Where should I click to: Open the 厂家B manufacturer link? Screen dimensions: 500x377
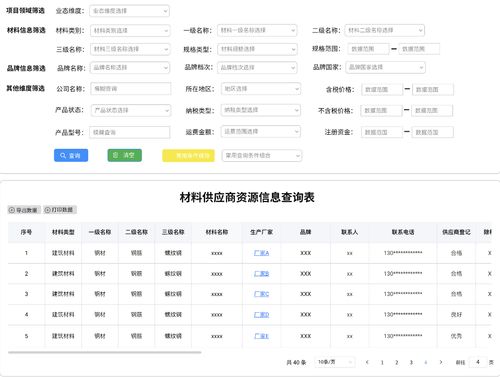coord(261,274)
